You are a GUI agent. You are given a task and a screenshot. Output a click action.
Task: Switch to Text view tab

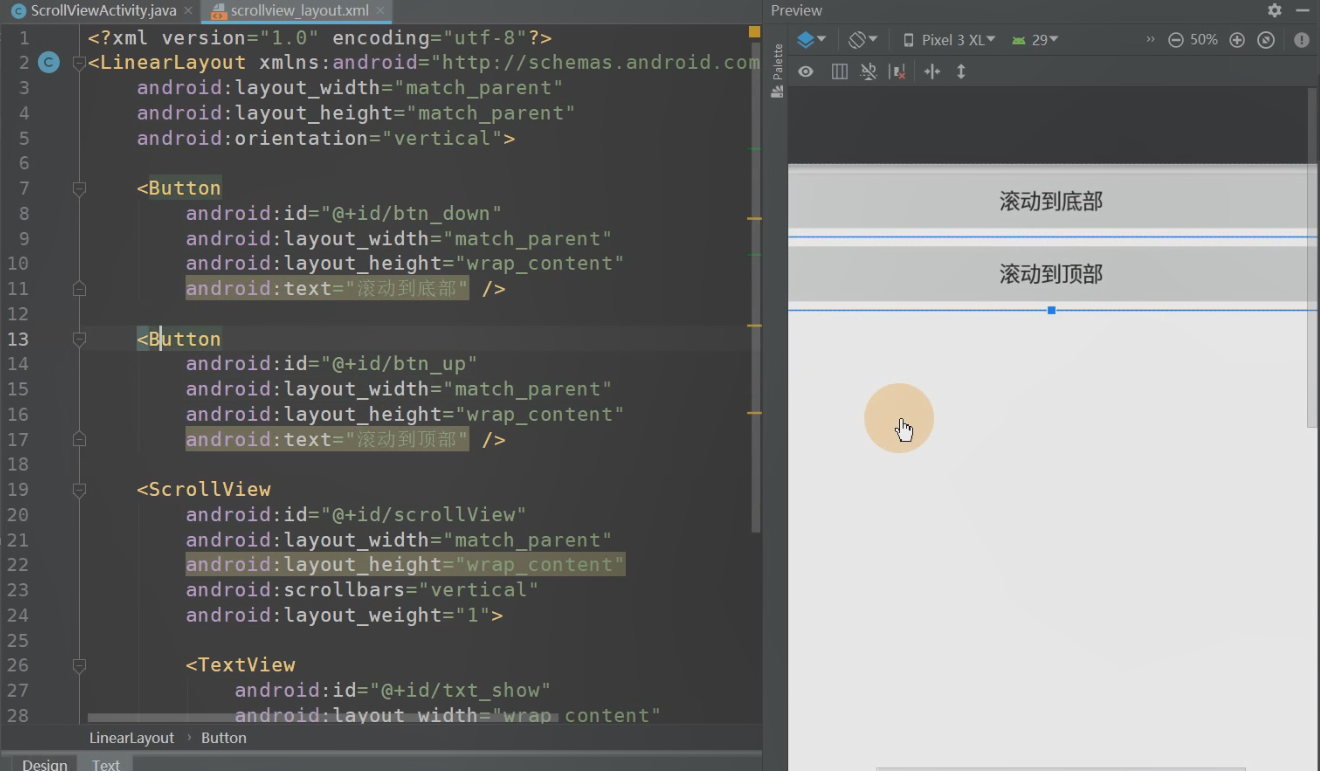(x=106, y=764)
